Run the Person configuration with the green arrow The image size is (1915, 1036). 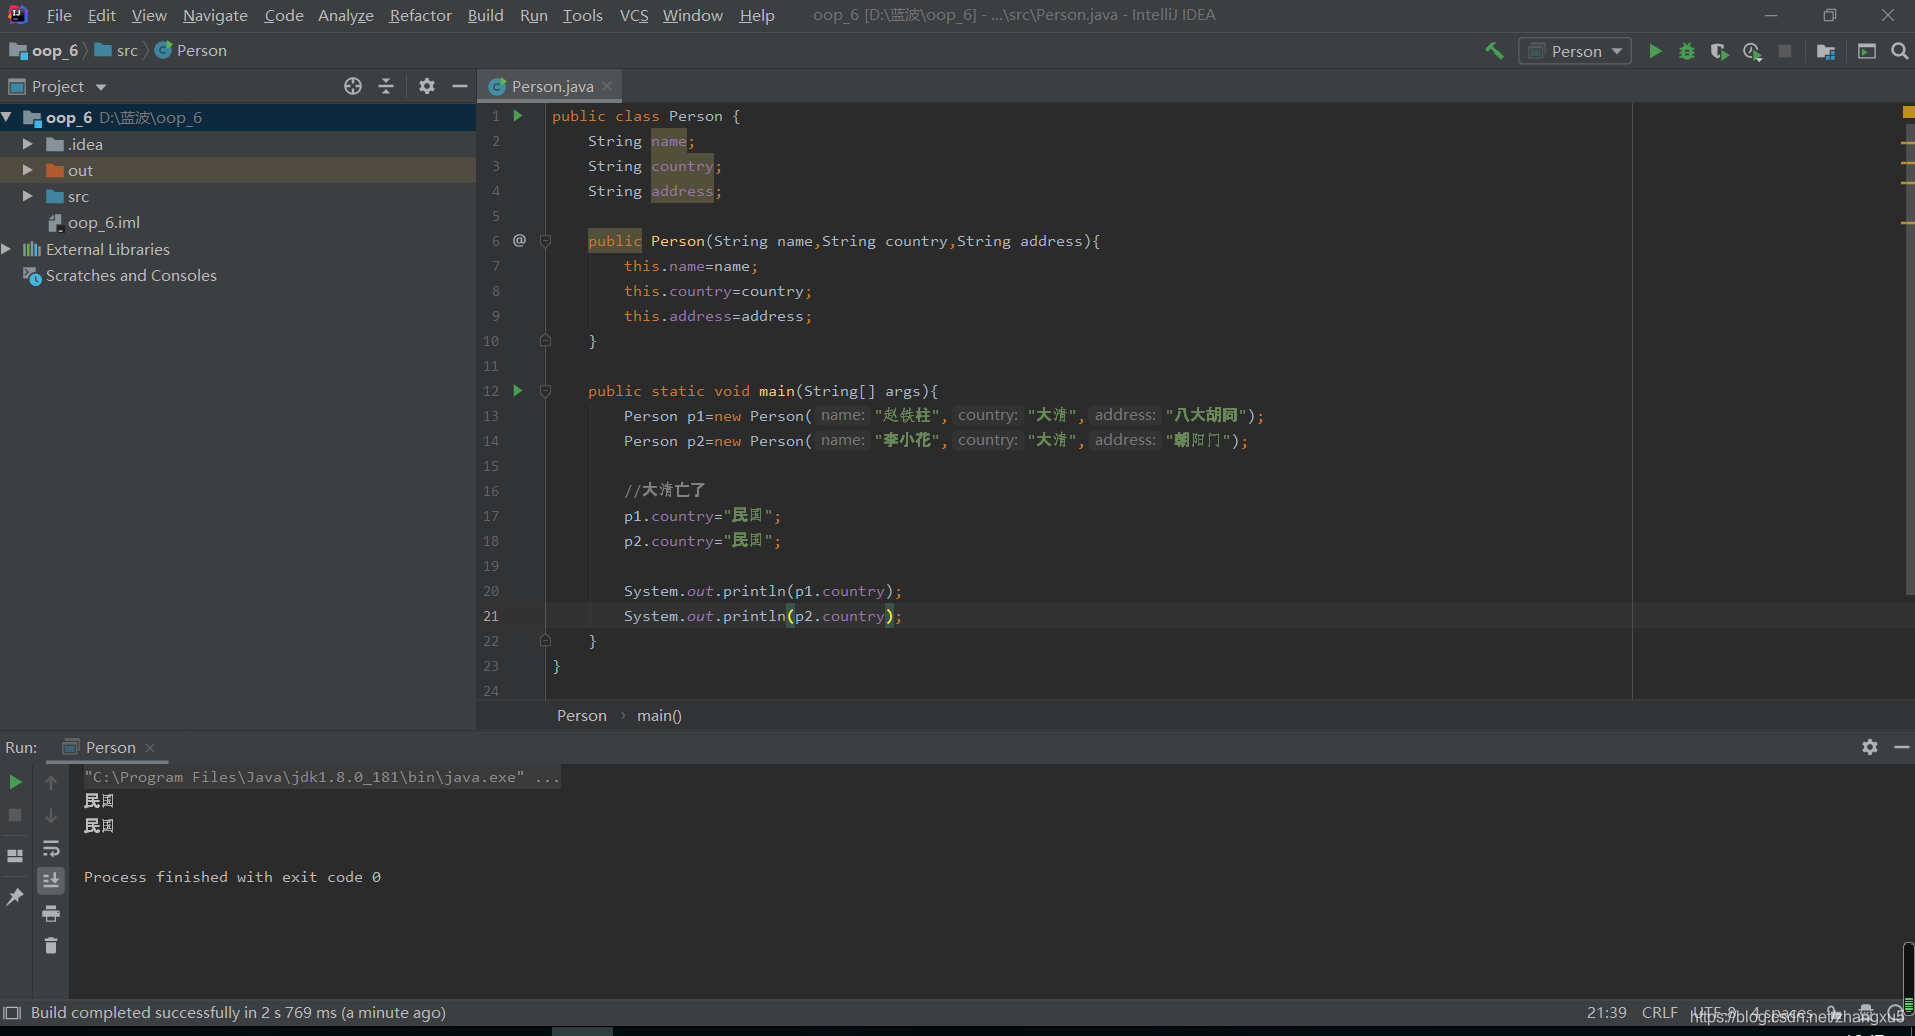pyautogui.click(x=1655, y=51)
